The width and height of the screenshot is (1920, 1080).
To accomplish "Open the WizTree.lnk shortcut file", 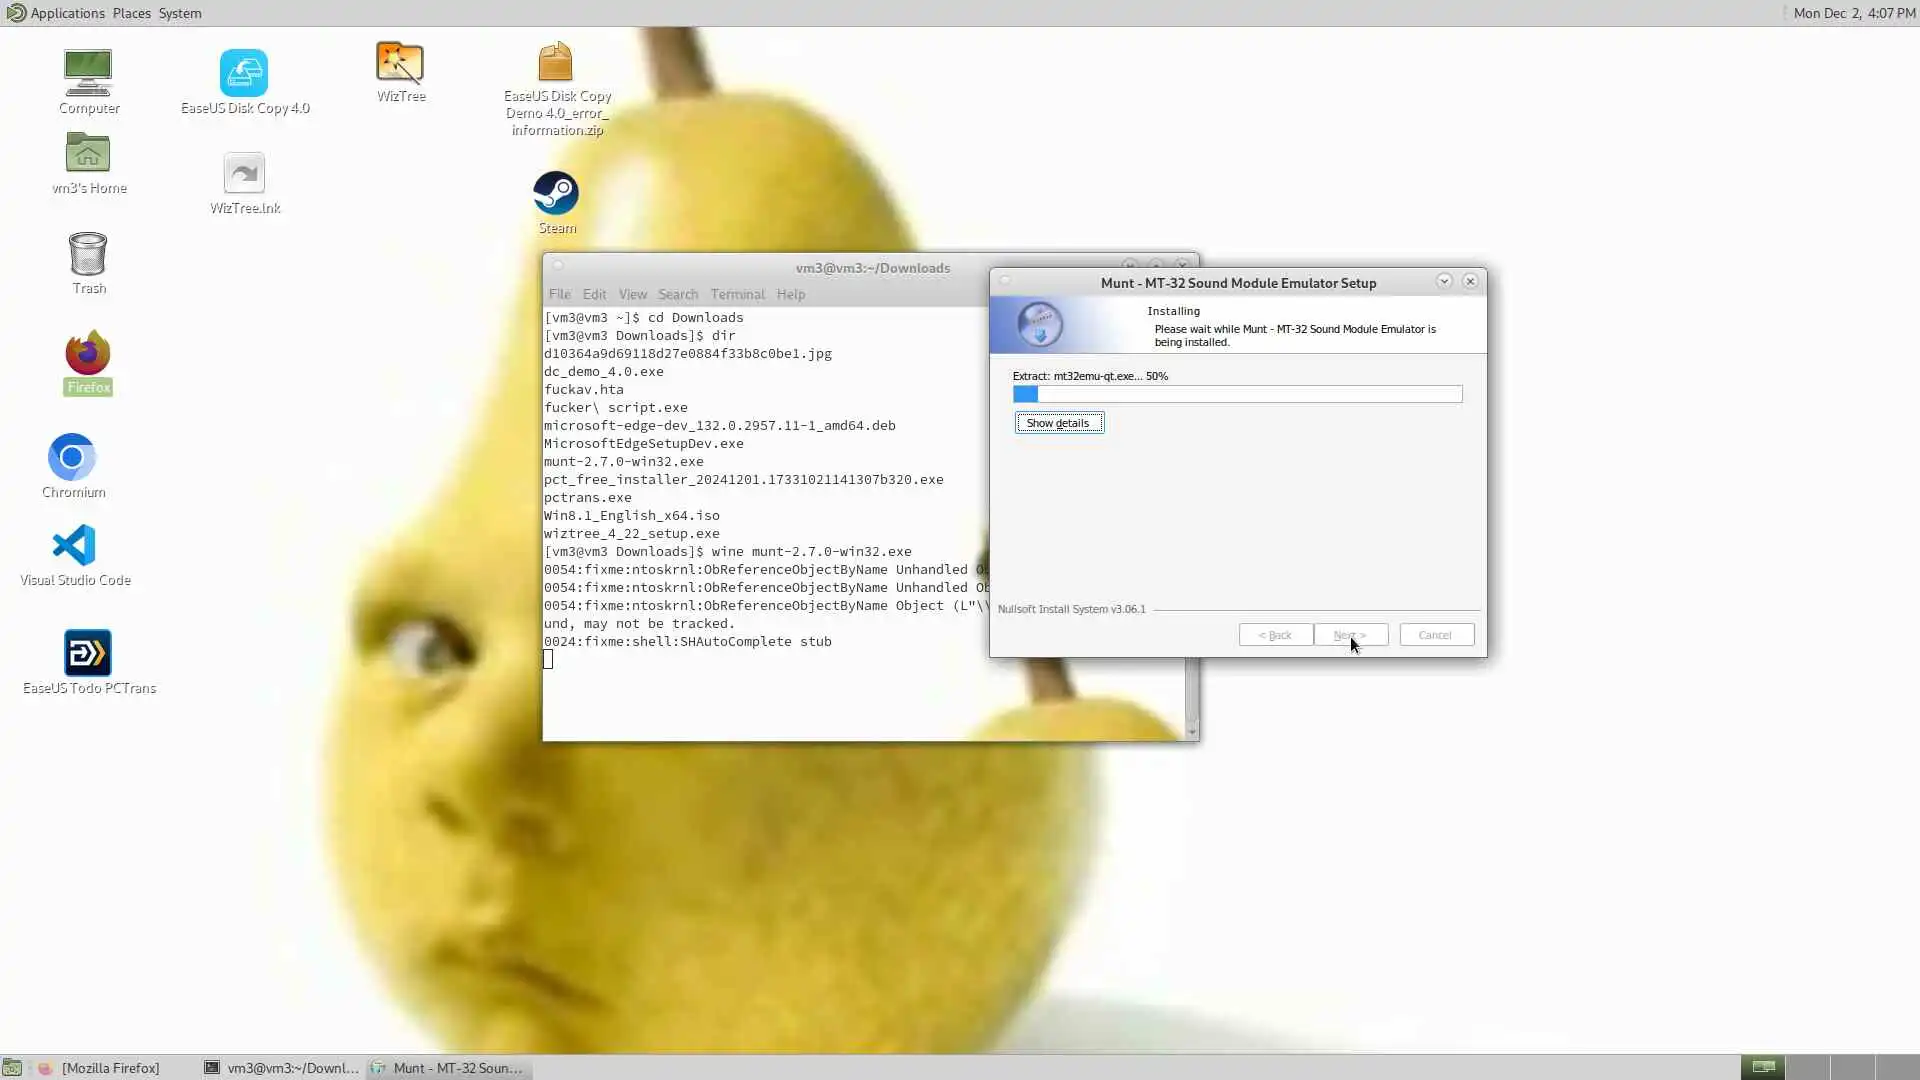I will [244, 175].
